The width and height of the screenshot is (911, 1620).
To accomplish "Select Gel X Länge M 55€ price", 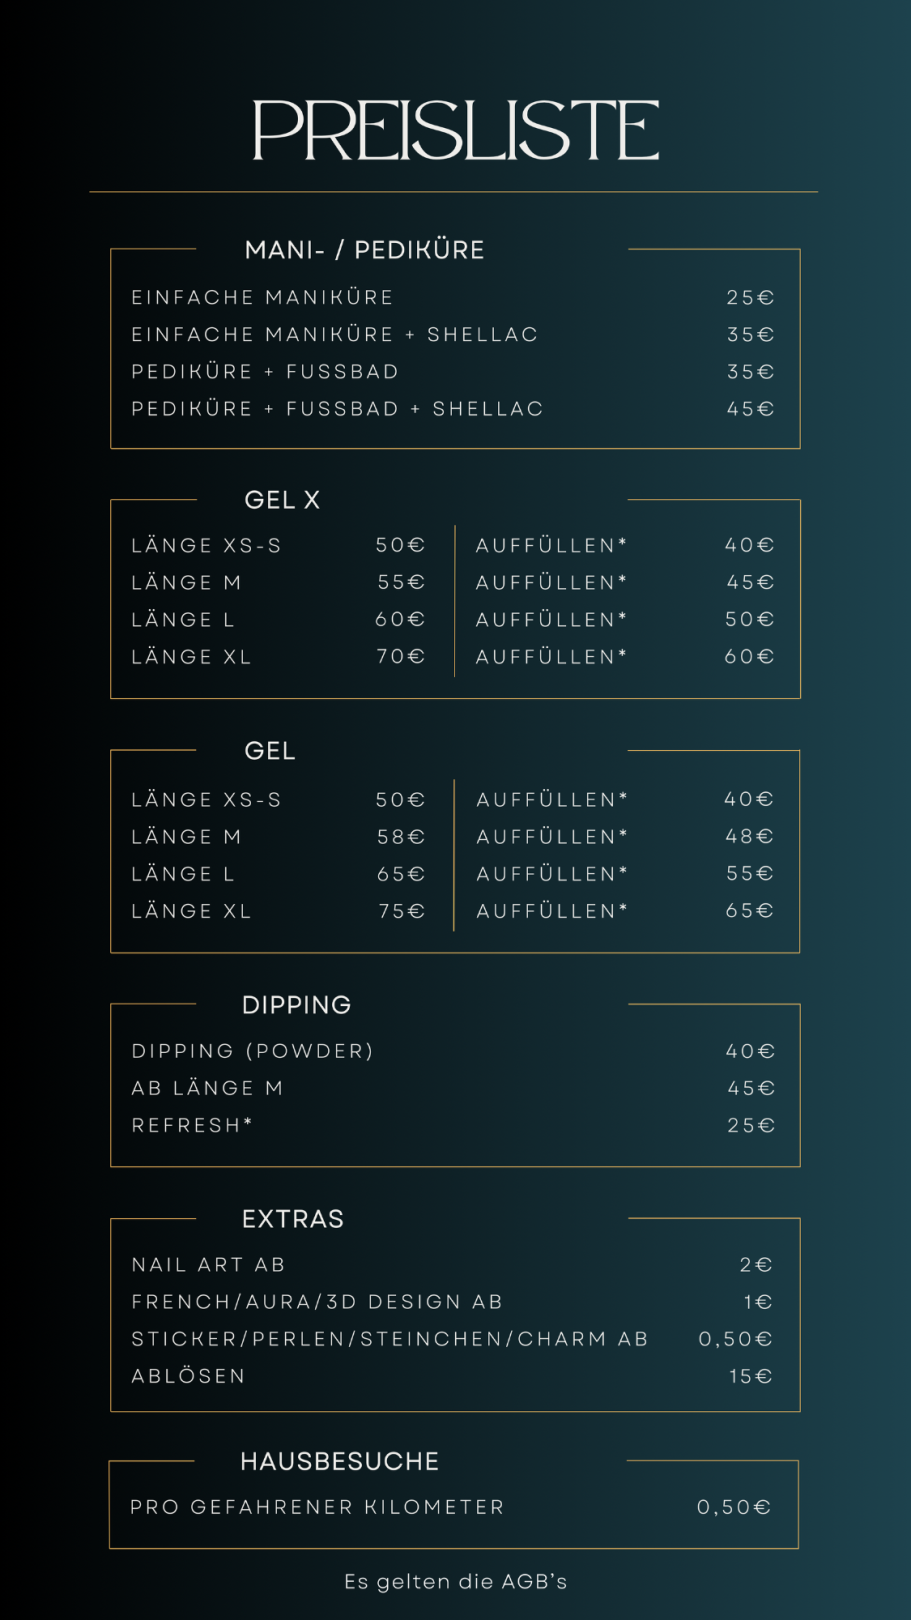I will coord(401,582).
